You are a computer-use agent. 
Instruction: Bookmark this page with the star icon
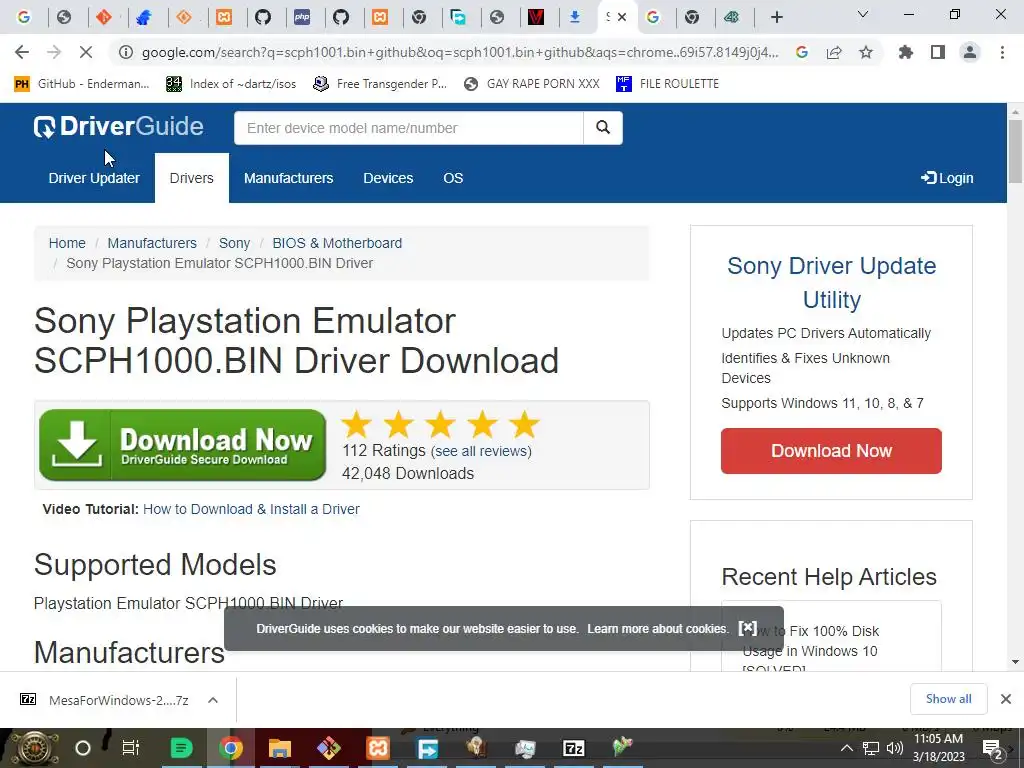[x=866, y=52]
